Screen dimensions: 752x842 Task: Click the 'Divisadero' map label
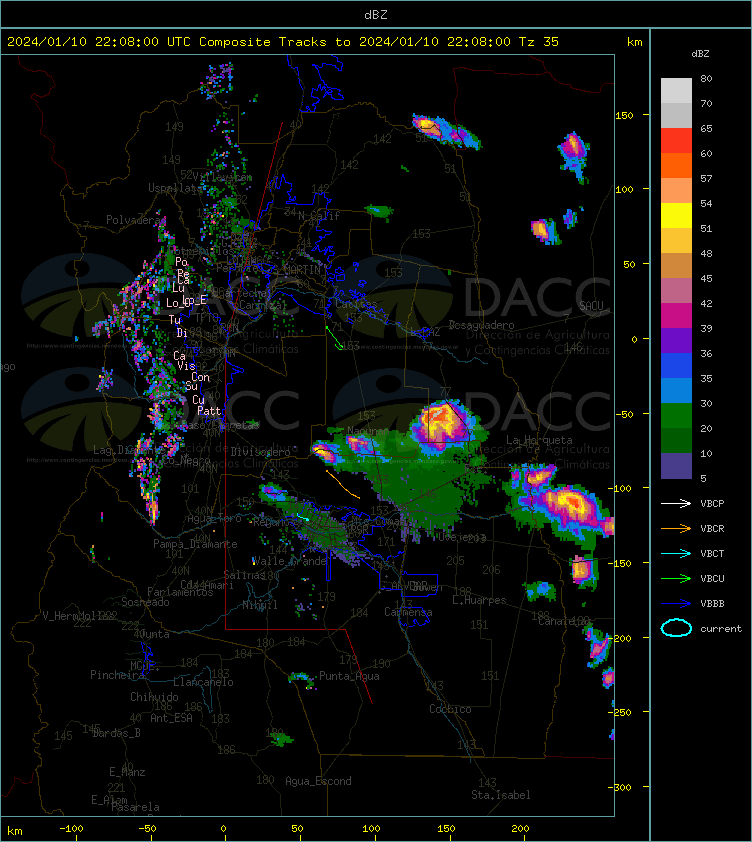coord(261,452)
